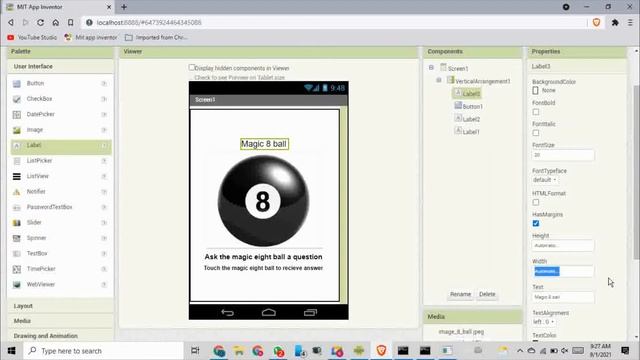Open help for Notifier component
640x360 pixels.
point(104,191)
